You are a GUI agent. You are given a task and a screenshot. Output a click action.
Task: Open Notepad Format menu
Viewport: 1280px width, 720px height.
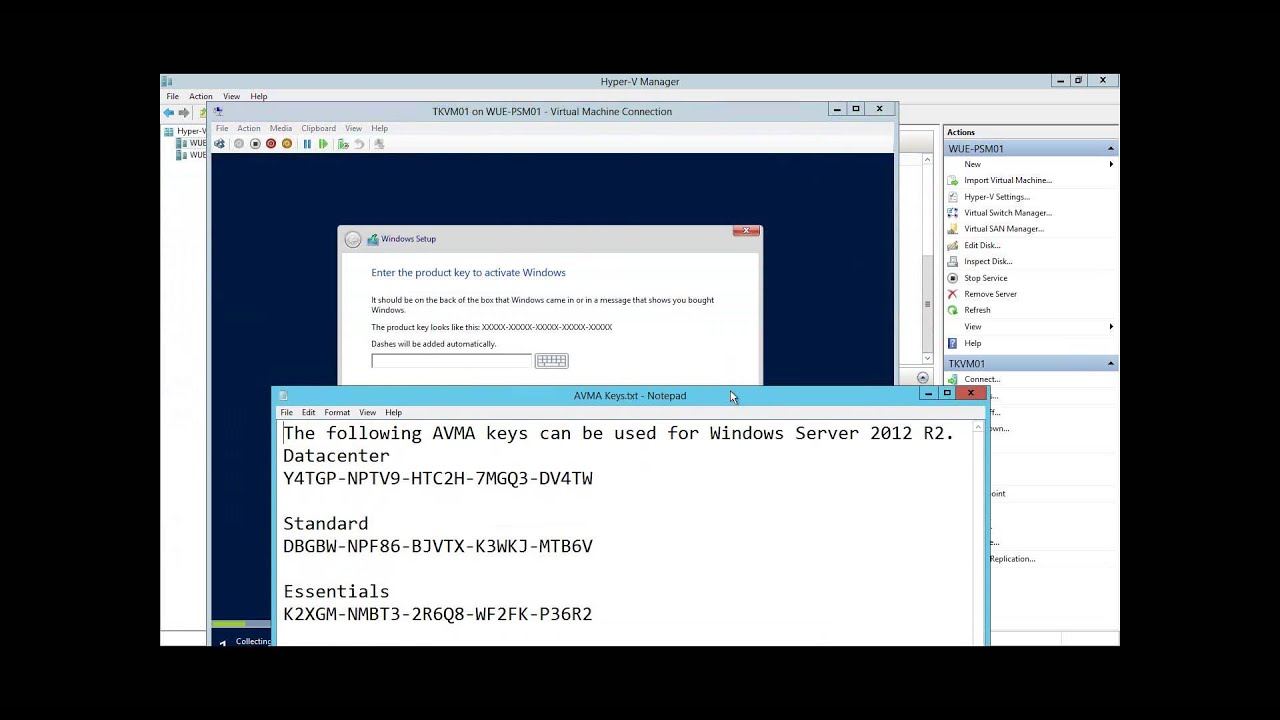tap(337, 413)
